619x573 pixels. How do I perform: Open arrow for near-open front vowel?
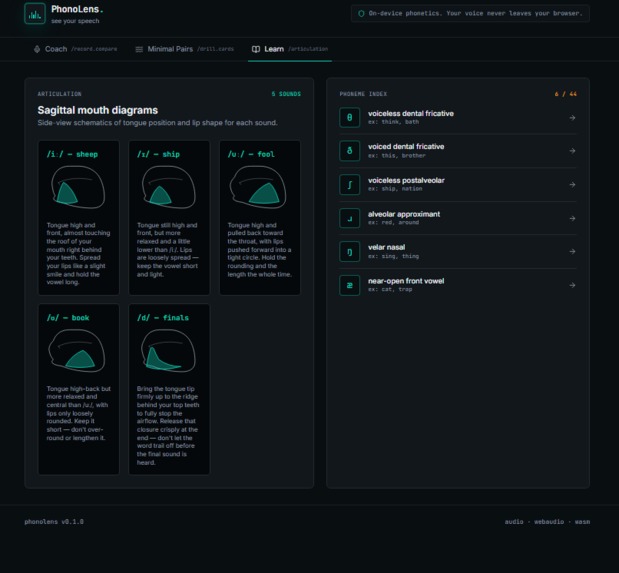572,285
